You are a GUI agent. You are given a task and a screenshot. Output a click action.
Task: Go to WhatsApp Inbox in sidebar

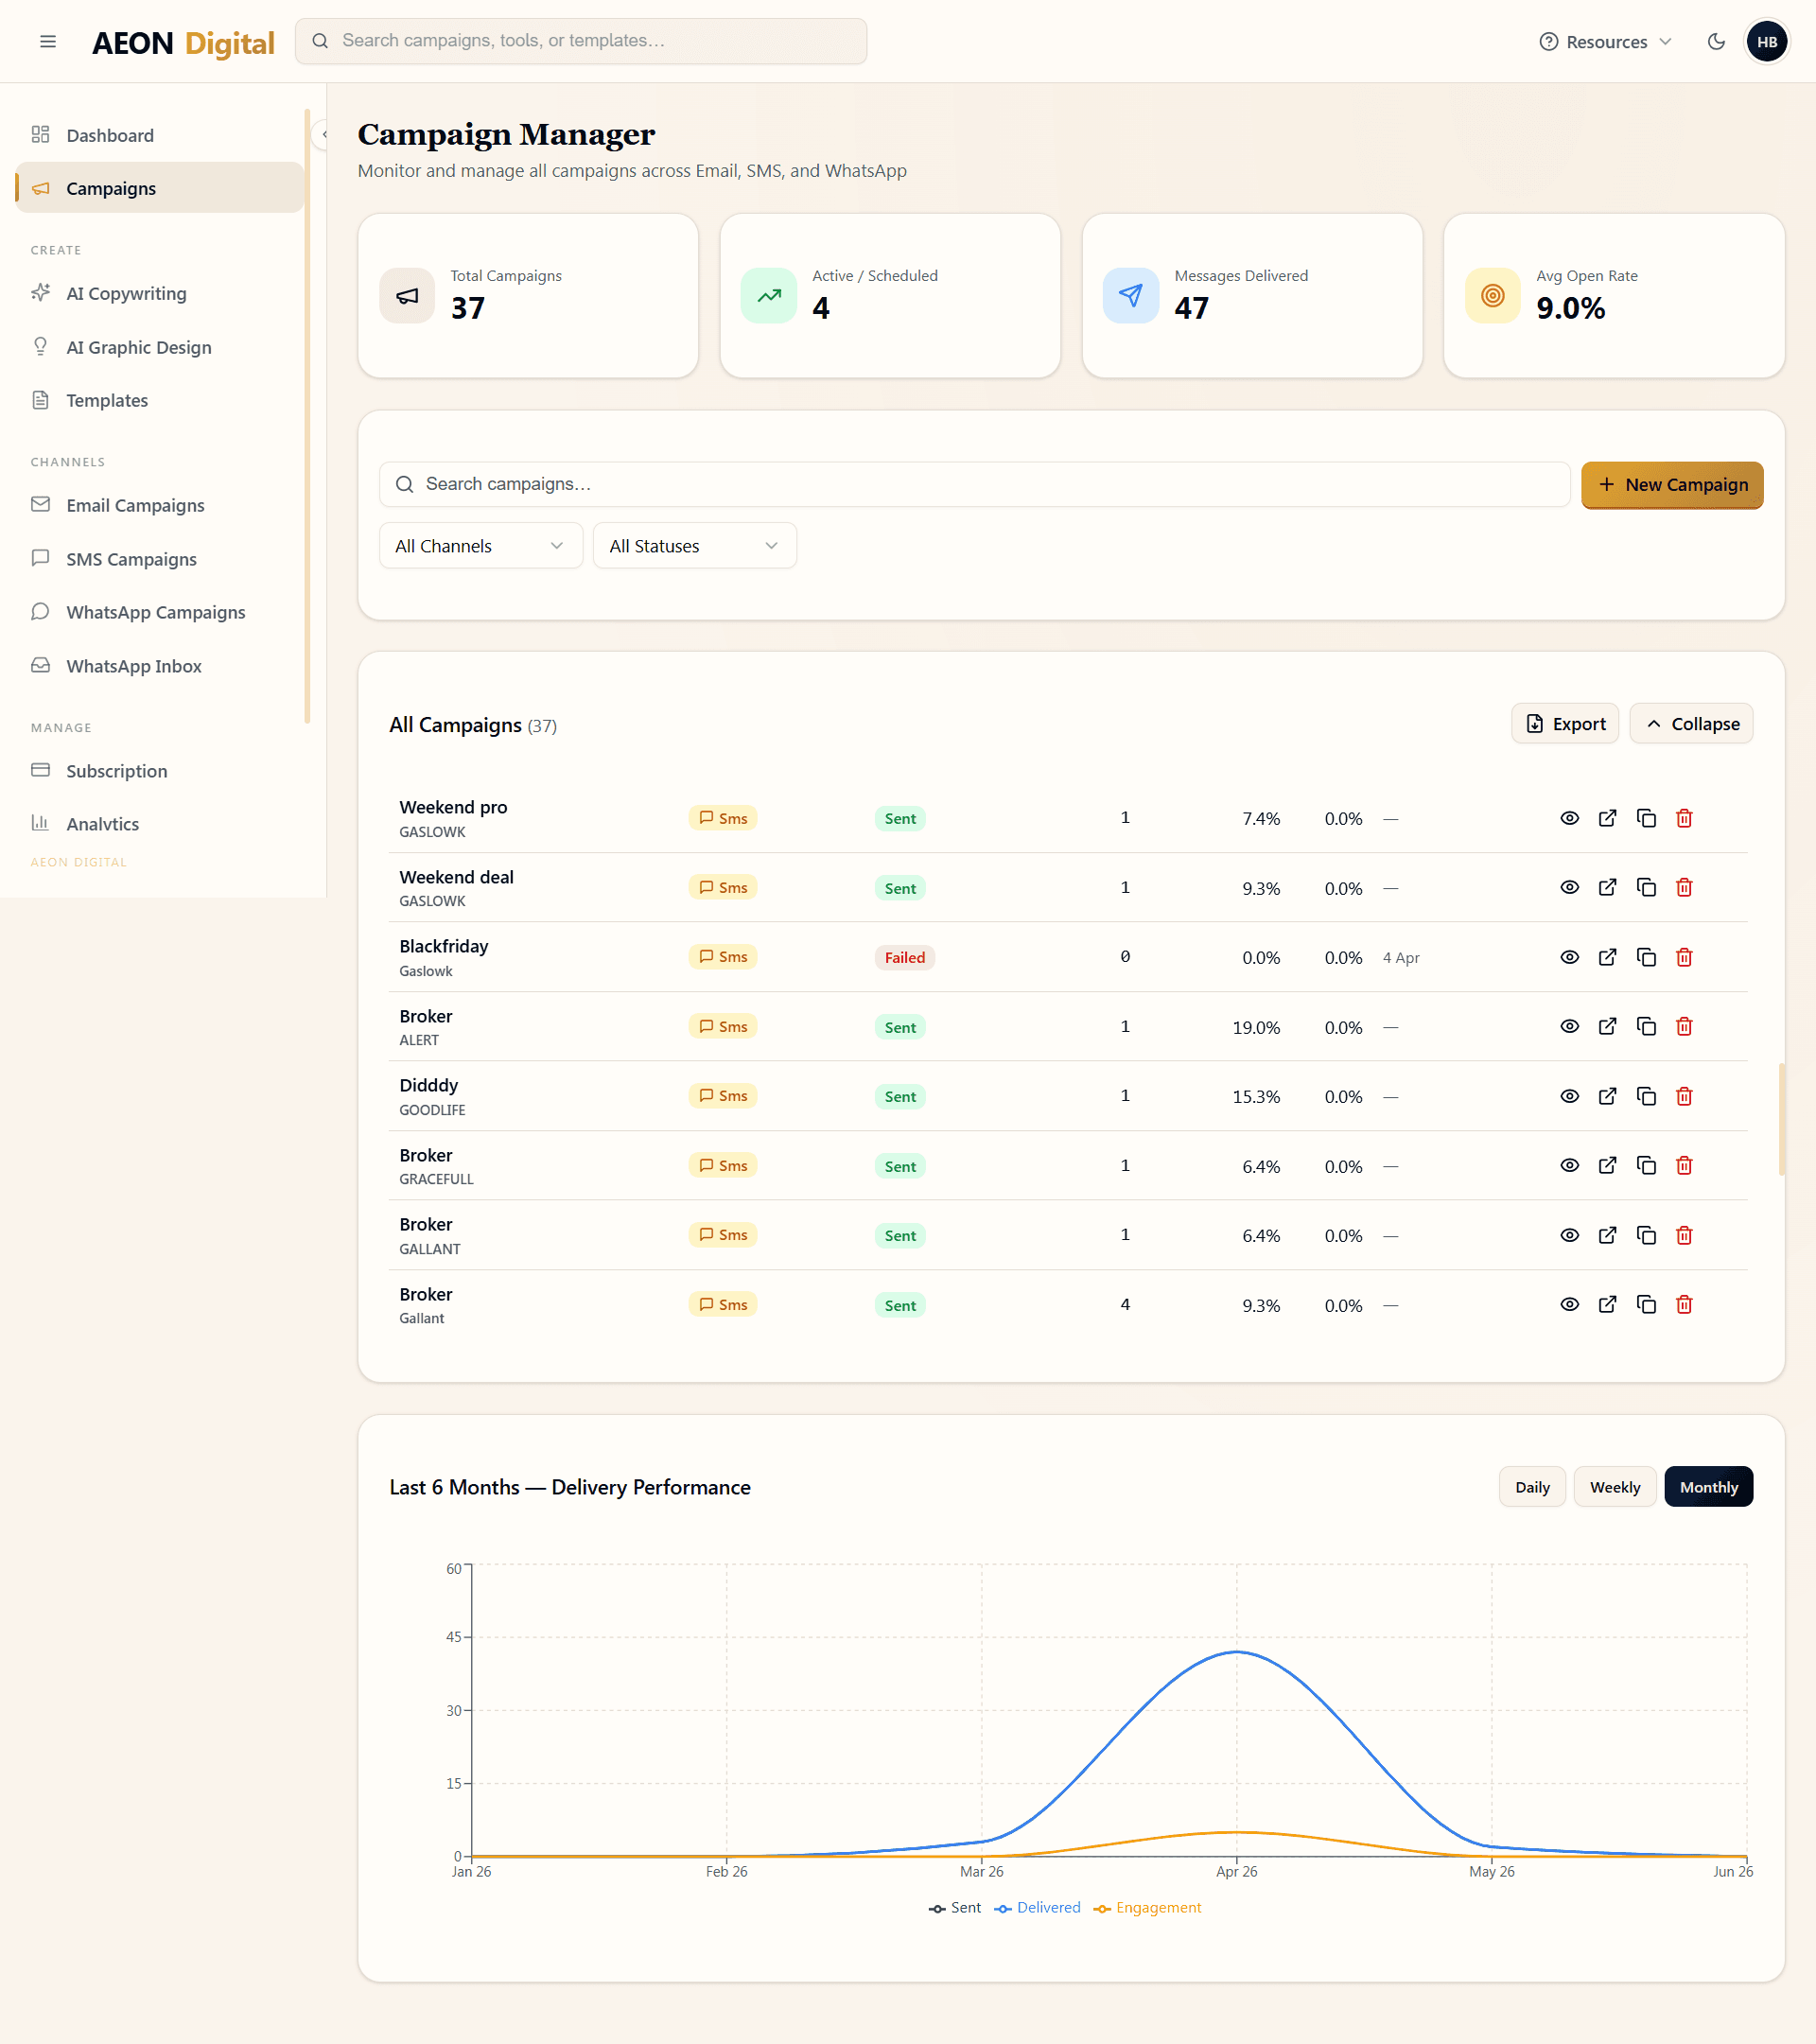pyautogui.click(x=134, y=666)
